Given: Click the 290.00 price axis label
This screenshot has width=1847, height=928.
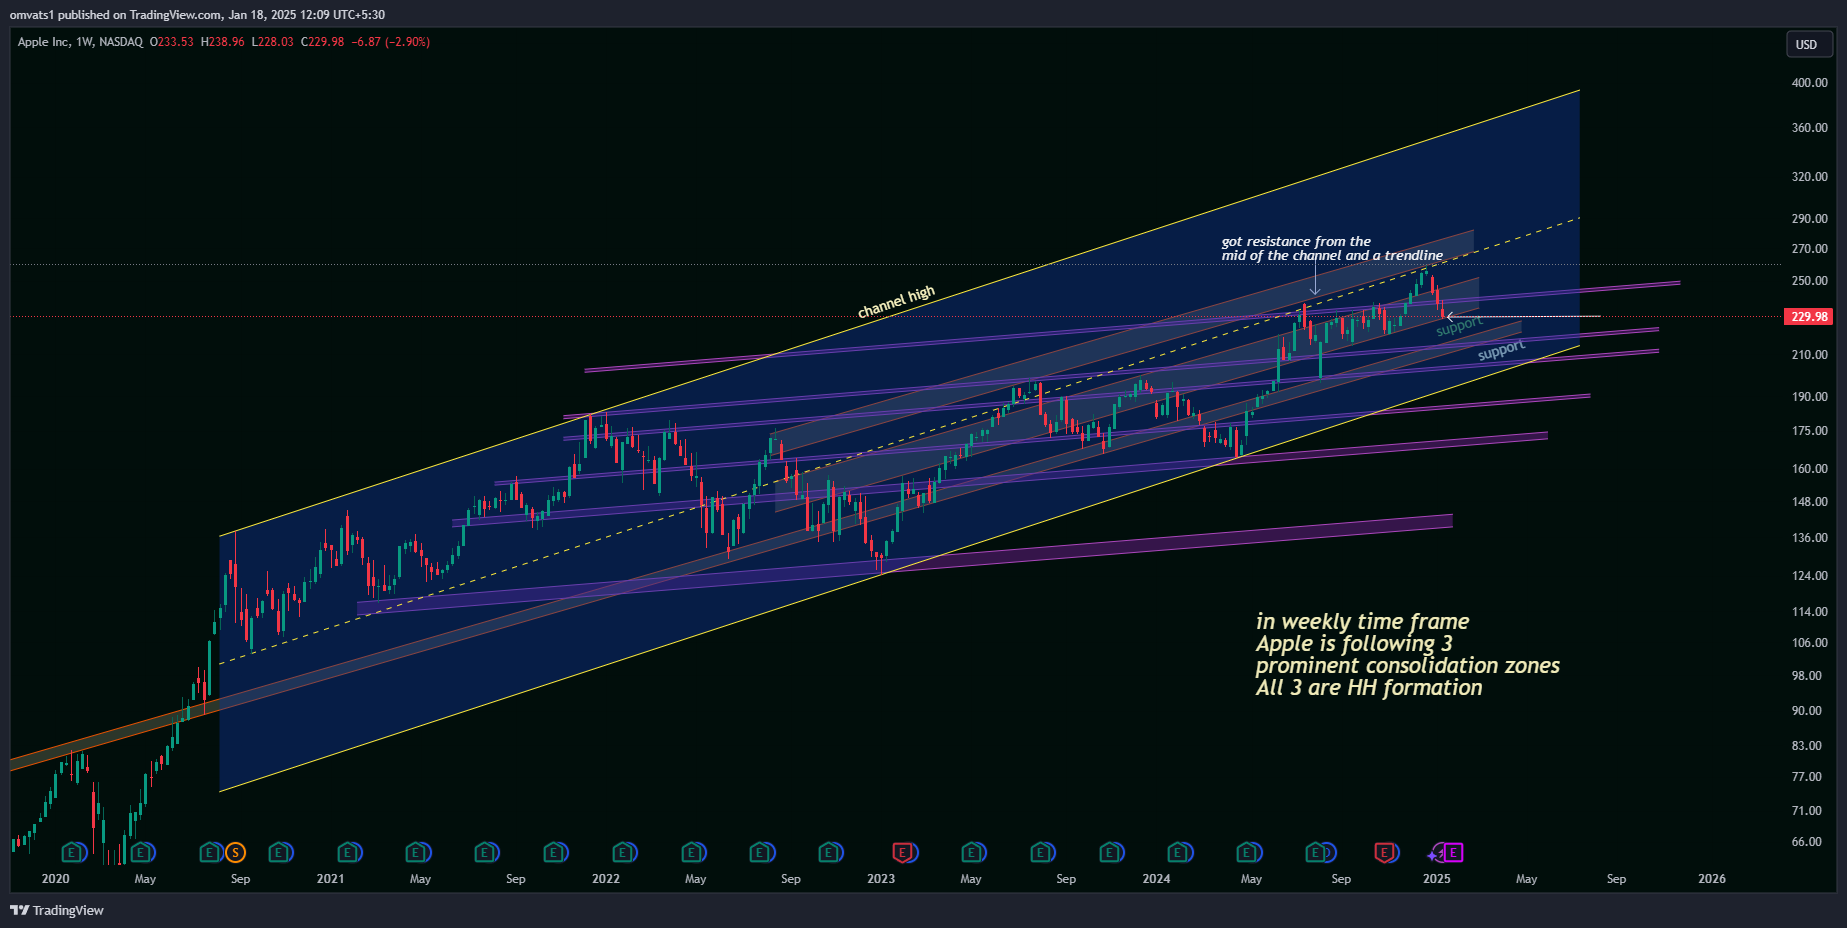Looking at the screenshot, I should [1809, 219].
